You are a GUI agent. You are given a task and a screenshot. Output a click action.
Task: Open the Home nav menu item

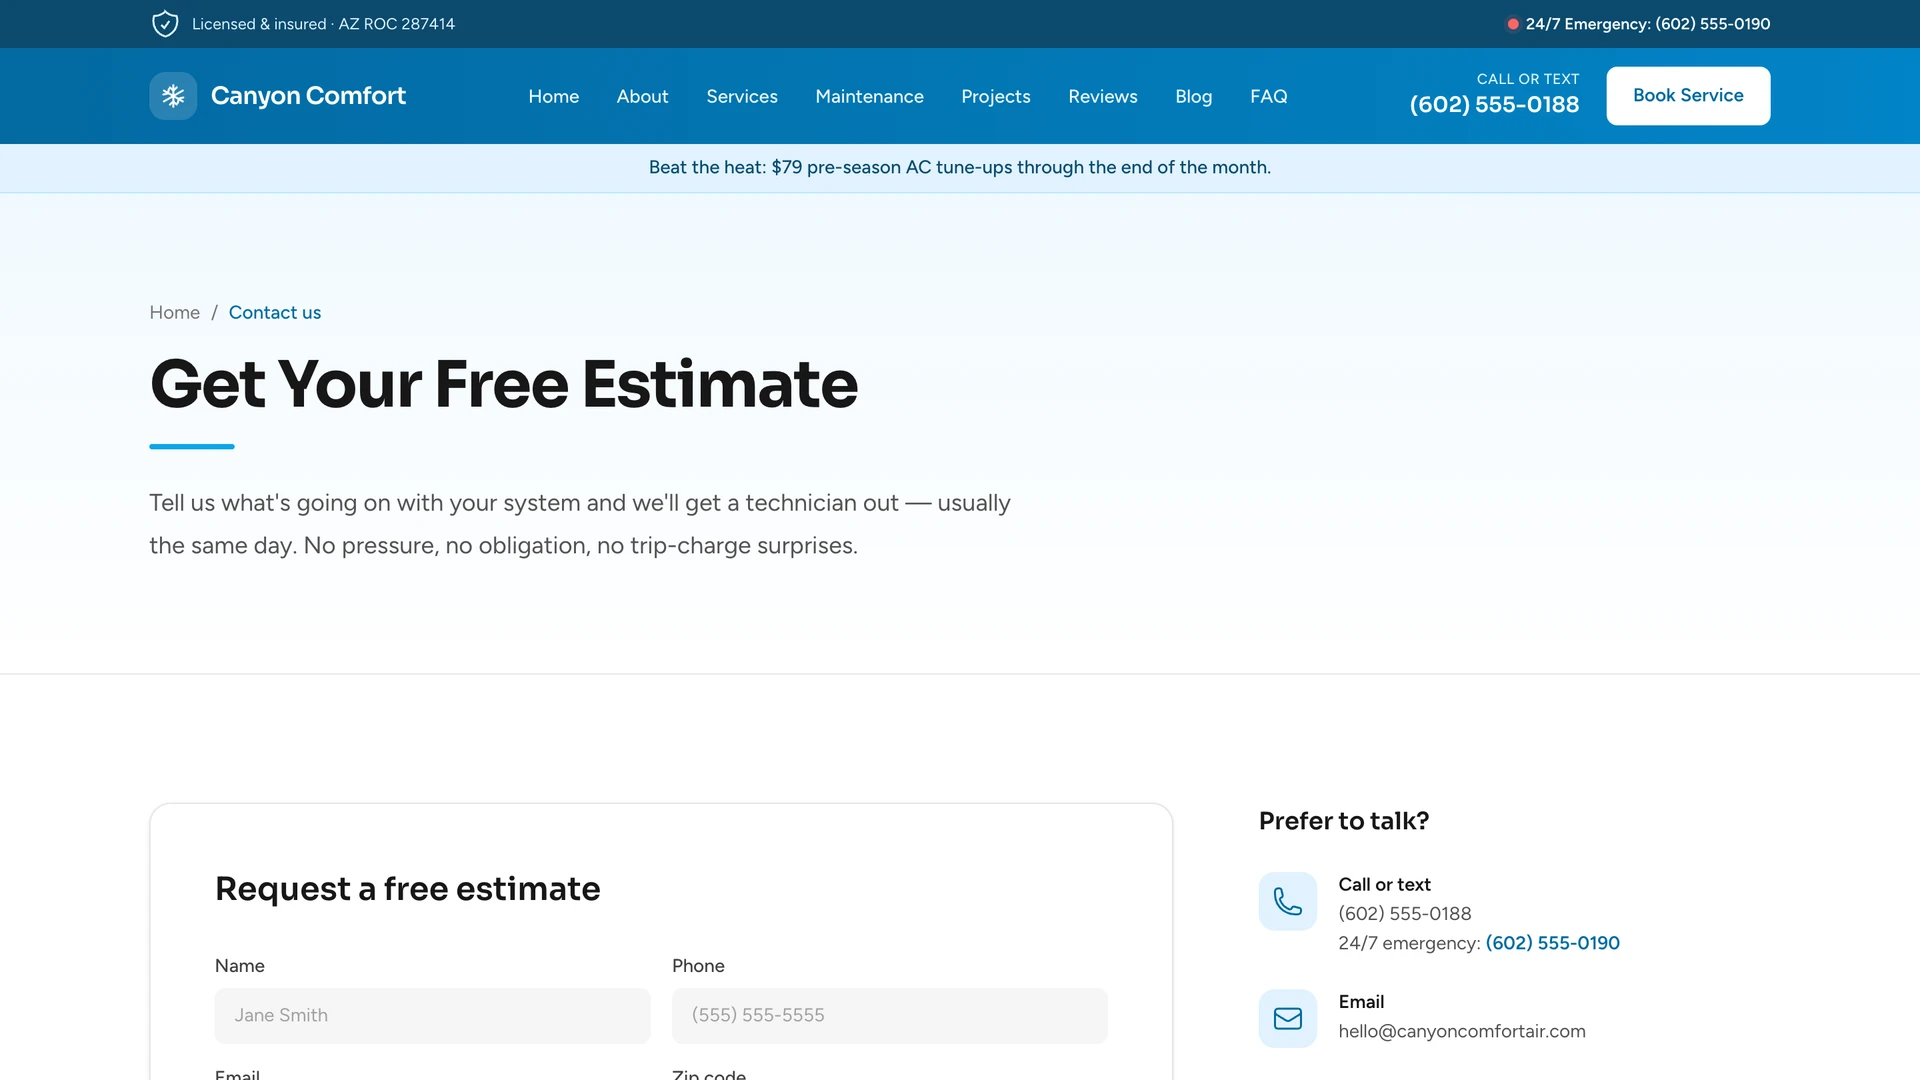554,96
